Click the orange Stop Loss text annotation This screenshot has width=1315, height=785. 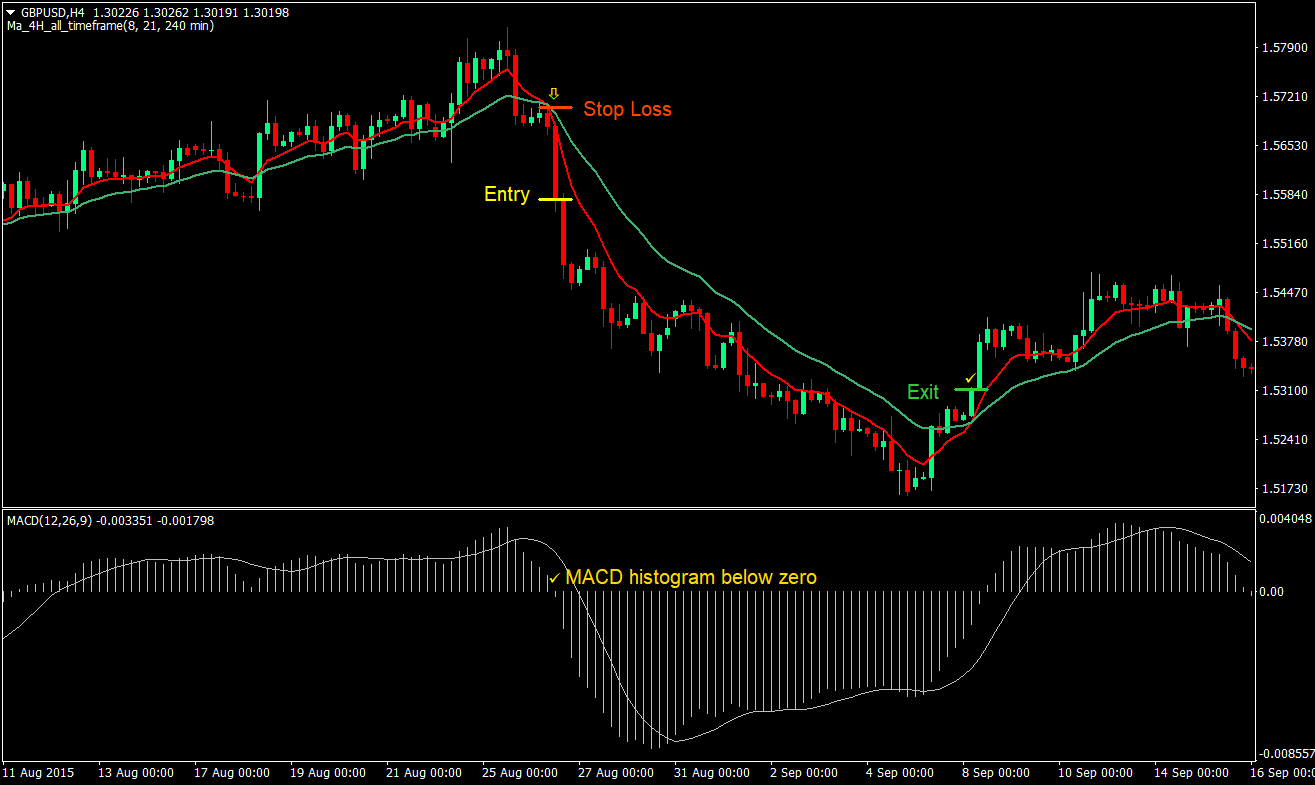point(626,109)
